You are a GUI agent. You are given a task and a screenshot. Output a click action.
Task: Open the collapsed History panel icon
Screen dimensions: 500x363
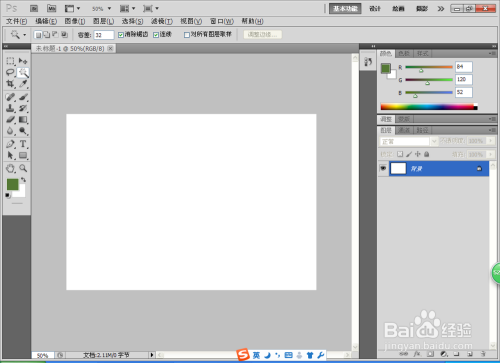coord(368,62)
